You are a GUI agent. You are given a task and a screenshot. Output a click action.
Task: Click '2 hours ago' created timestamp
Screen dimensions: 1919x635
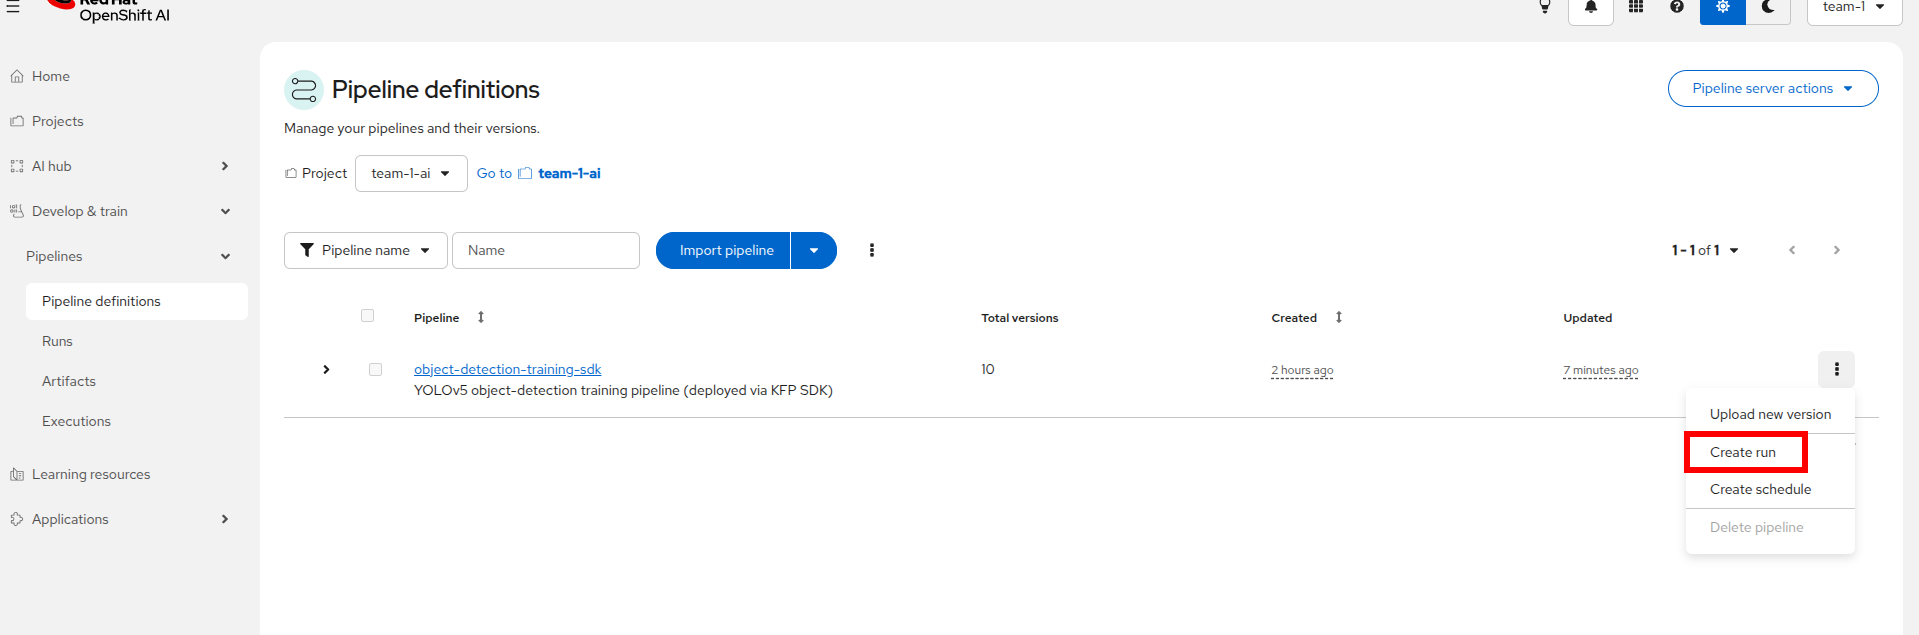pyautogui.click(x=1302, y=370)
